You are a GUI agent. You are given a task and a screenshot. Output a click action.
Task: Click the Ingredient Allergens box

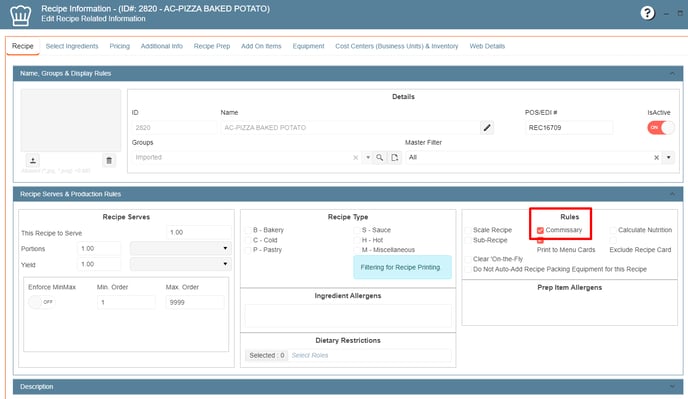point(348,316)
